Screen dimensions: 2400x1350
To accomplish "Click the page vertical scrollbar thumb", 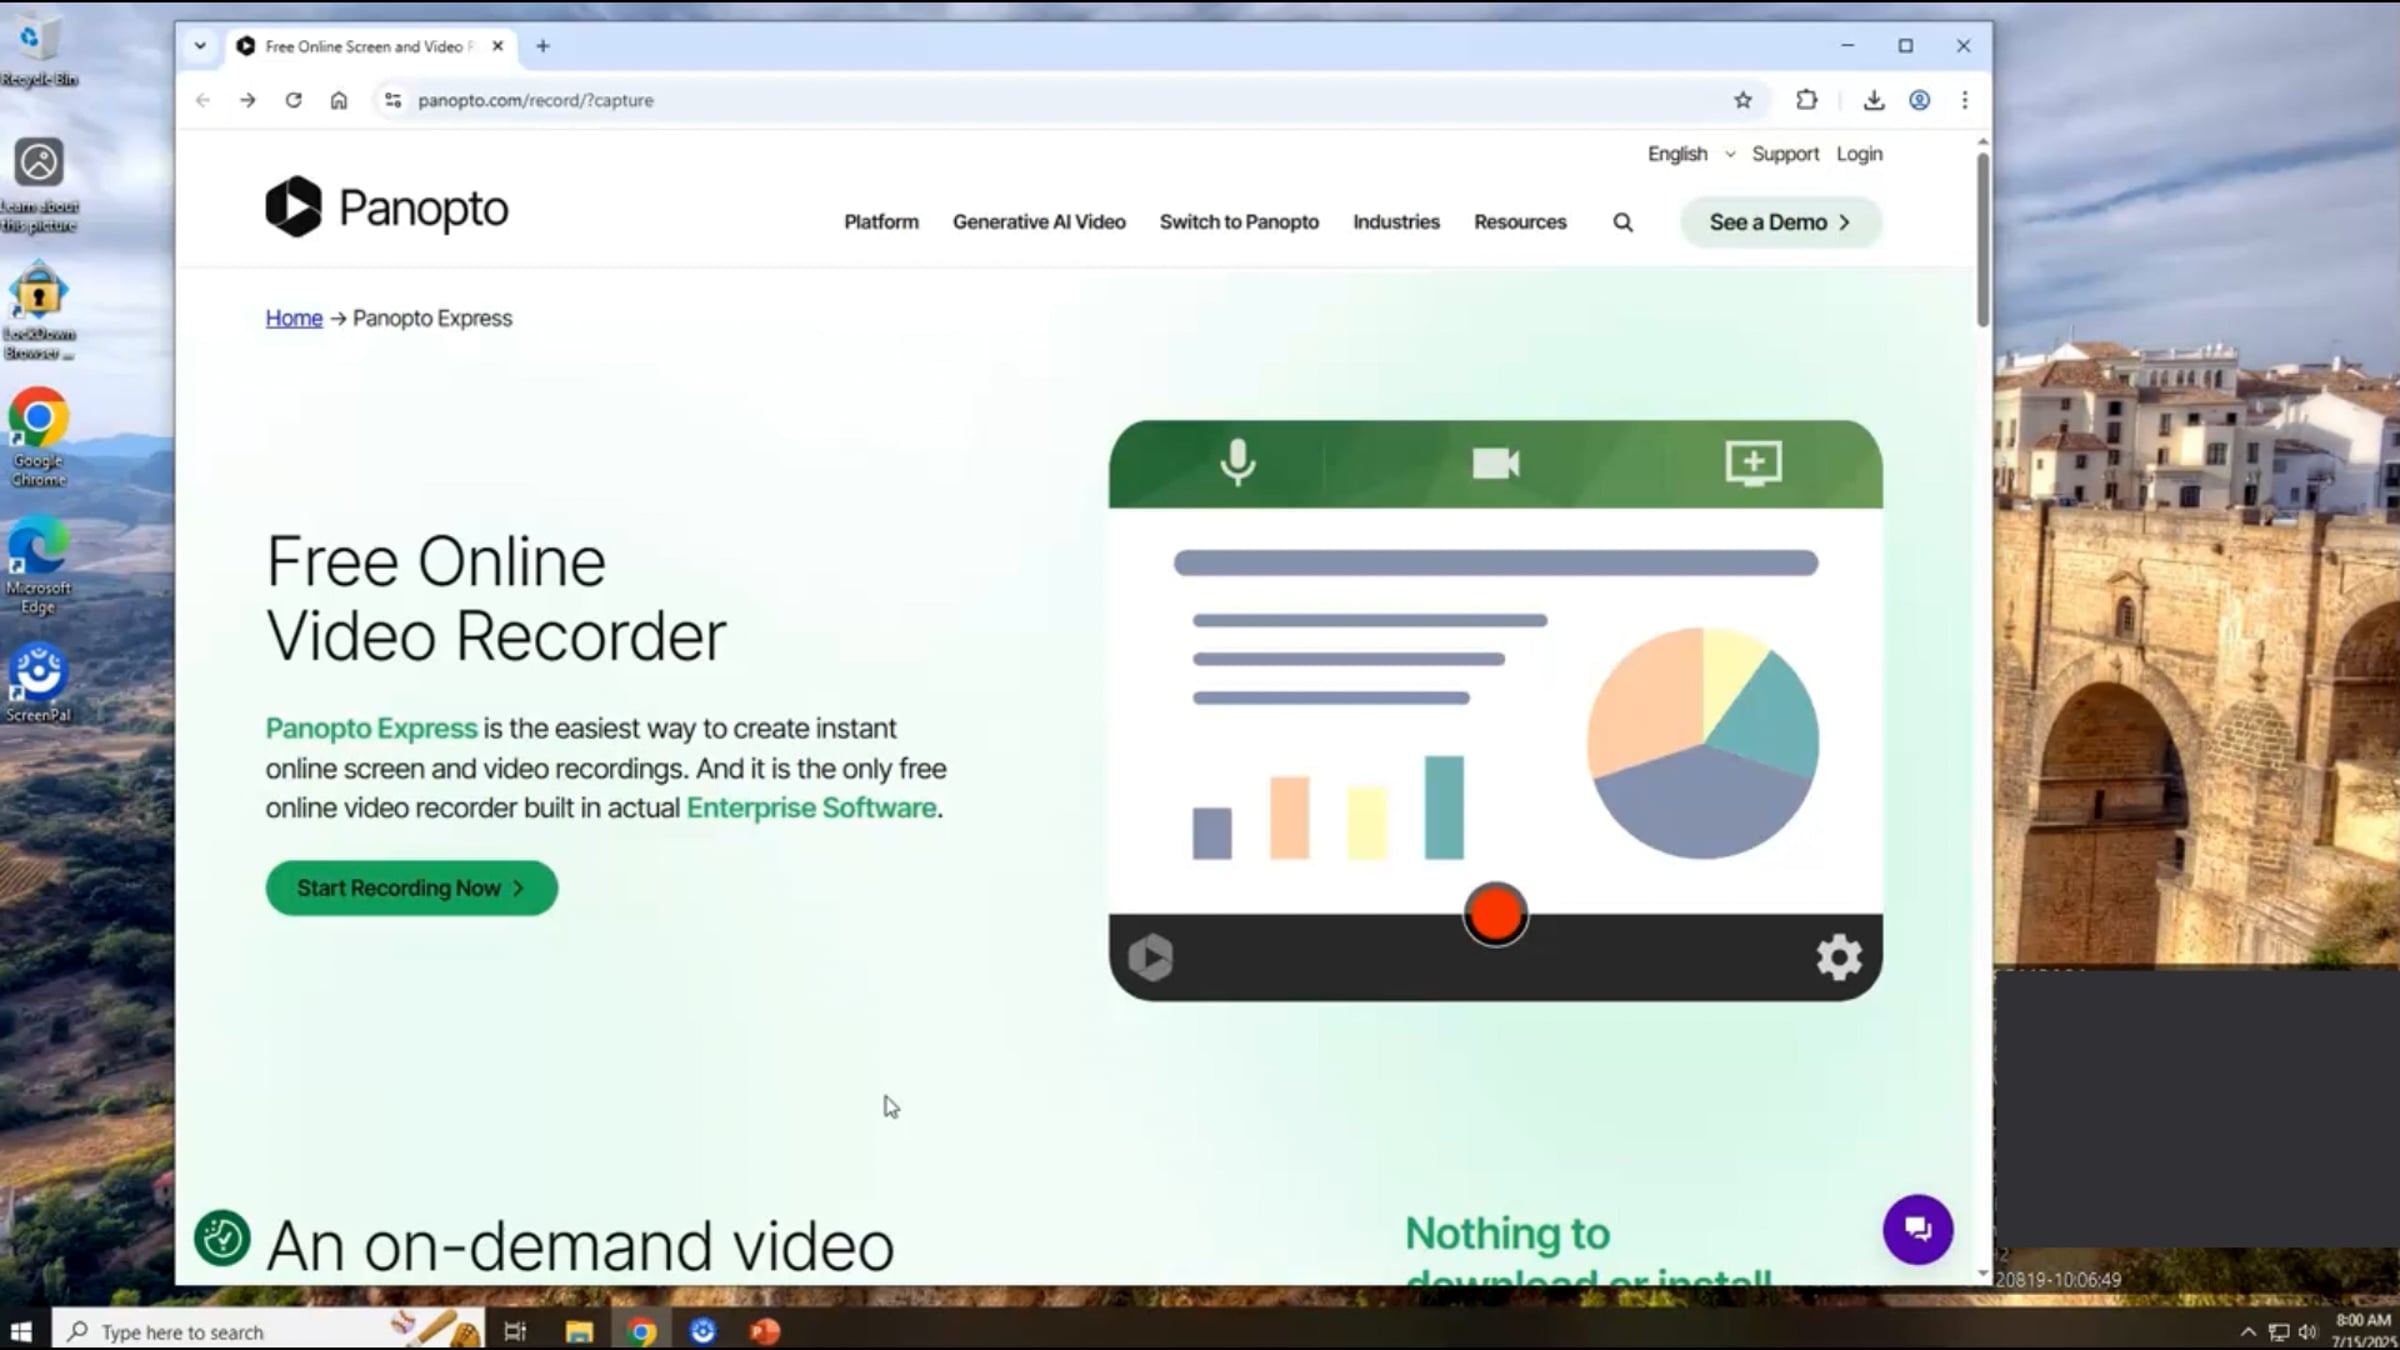I will [x=1982, y=239].
